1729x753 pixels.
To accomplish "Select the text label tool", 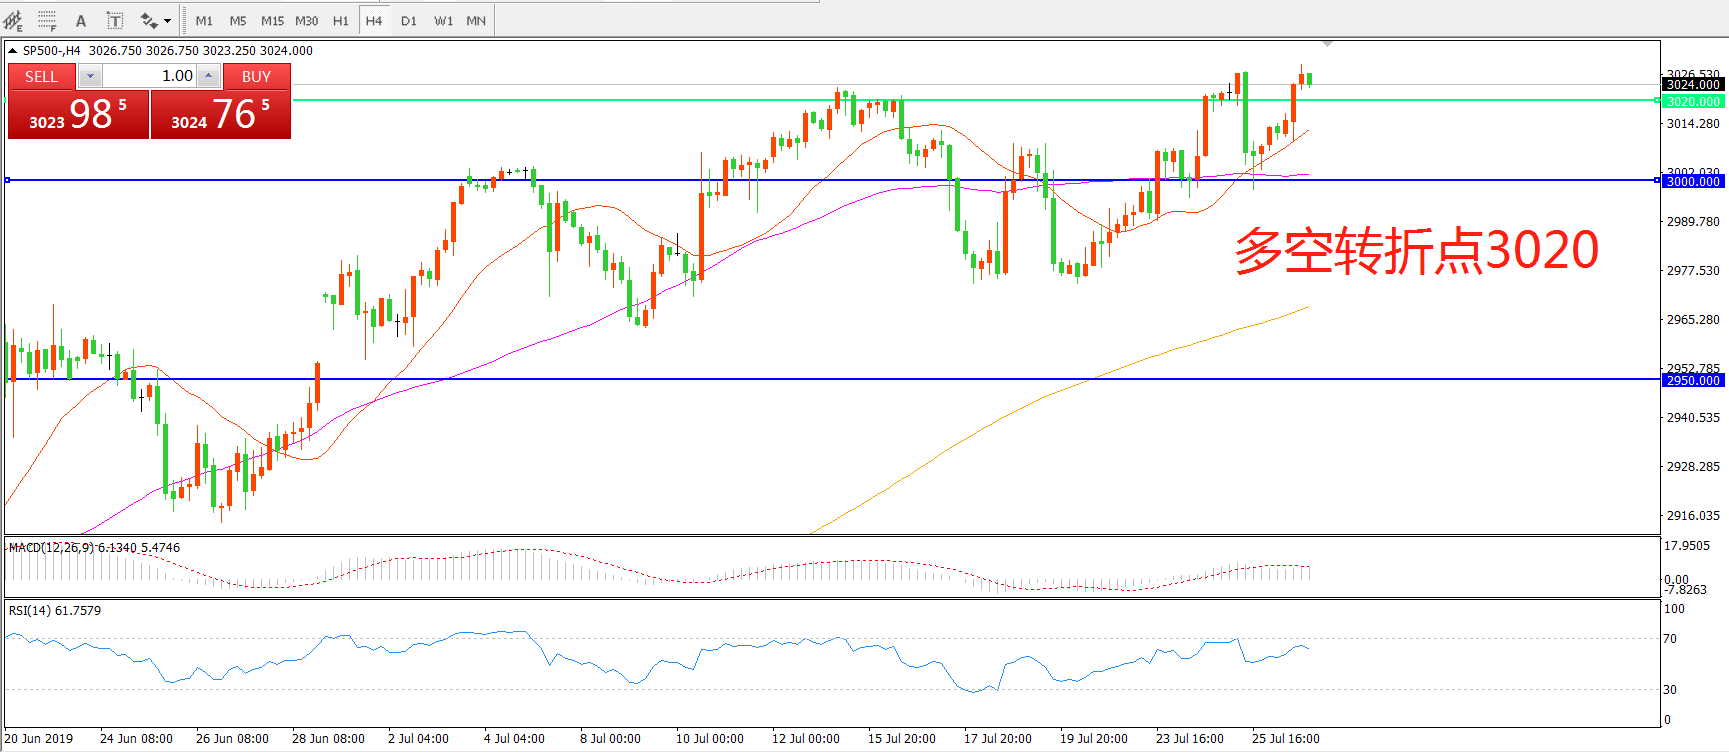I will pos(115,20).
